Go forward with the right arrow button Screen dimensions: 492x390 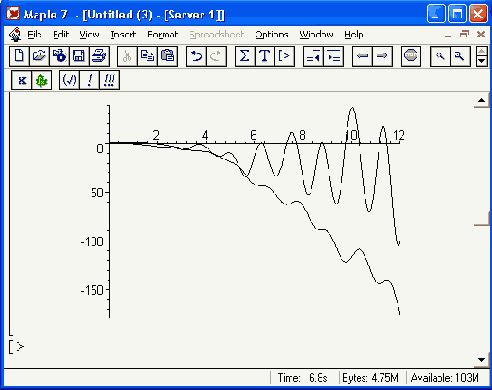click(382, 56)
